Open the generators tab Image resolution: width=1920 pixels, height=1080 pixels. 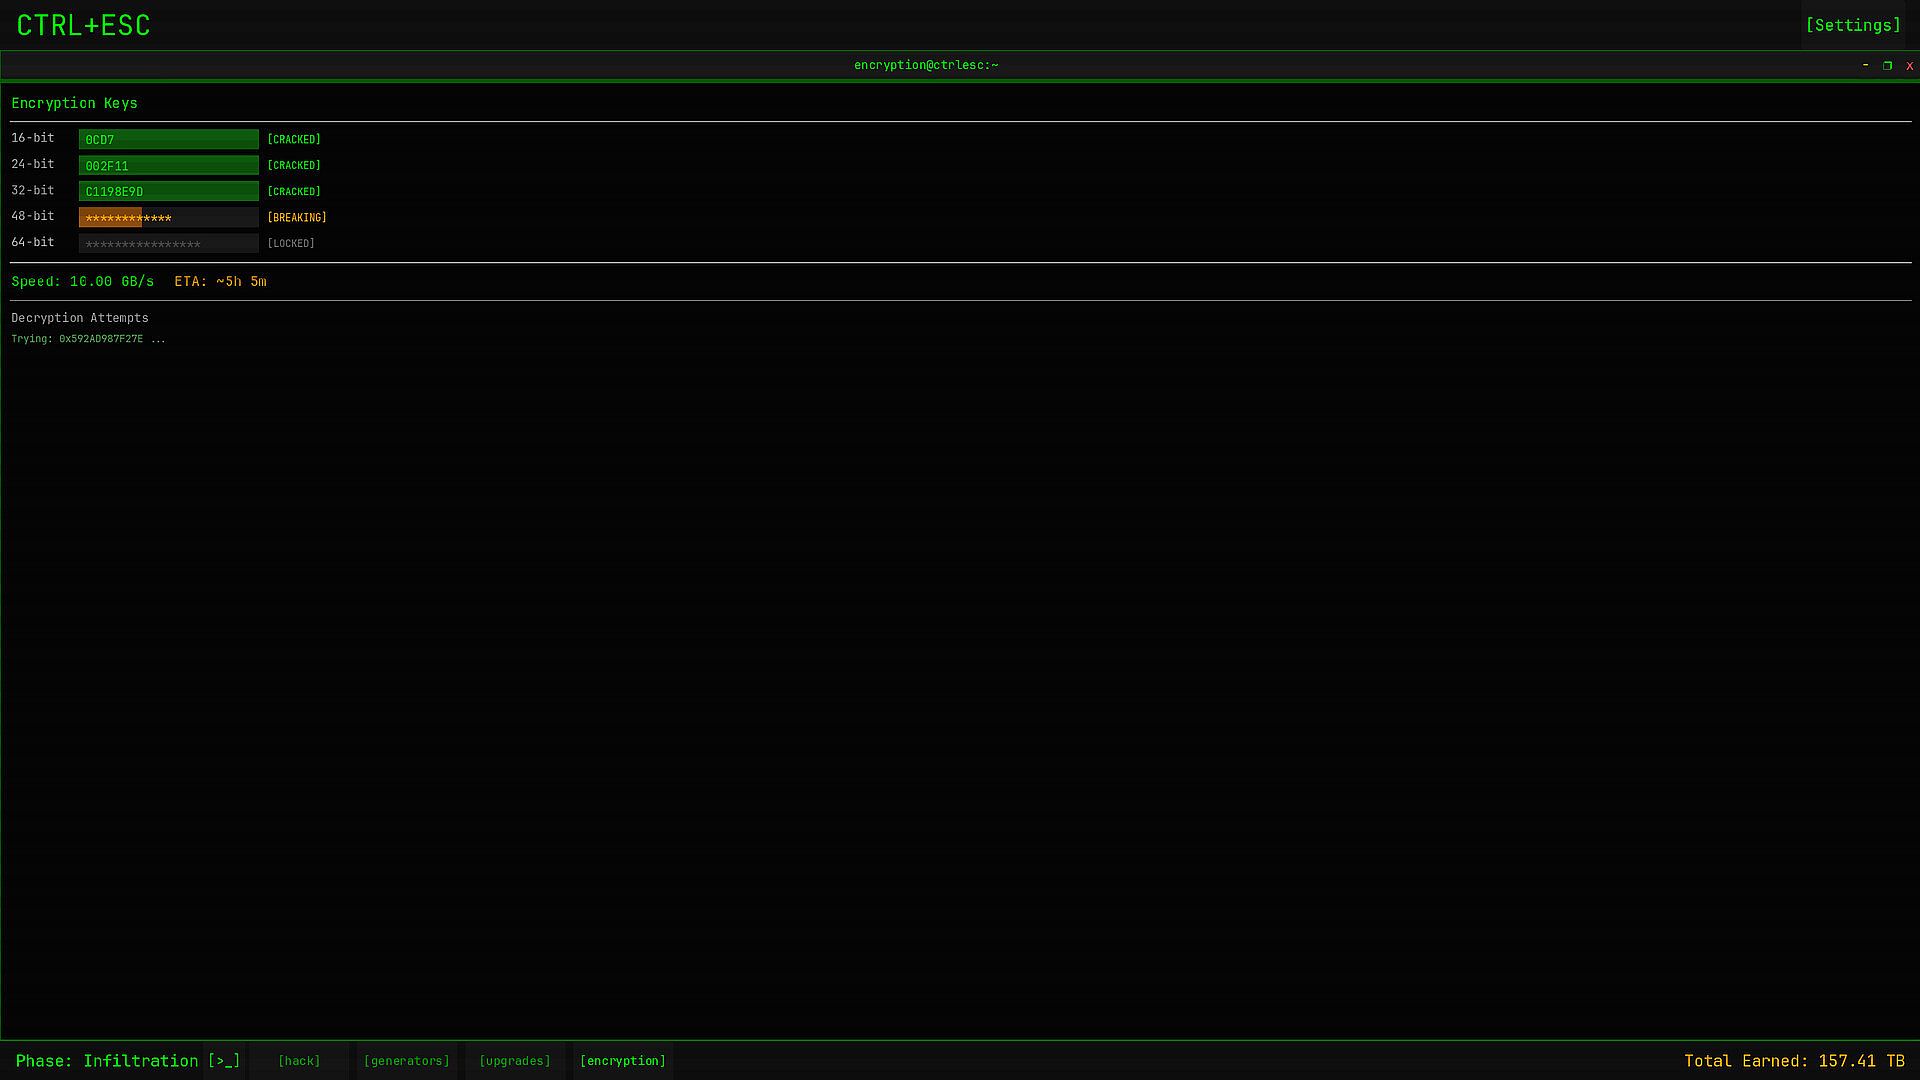406,1061
